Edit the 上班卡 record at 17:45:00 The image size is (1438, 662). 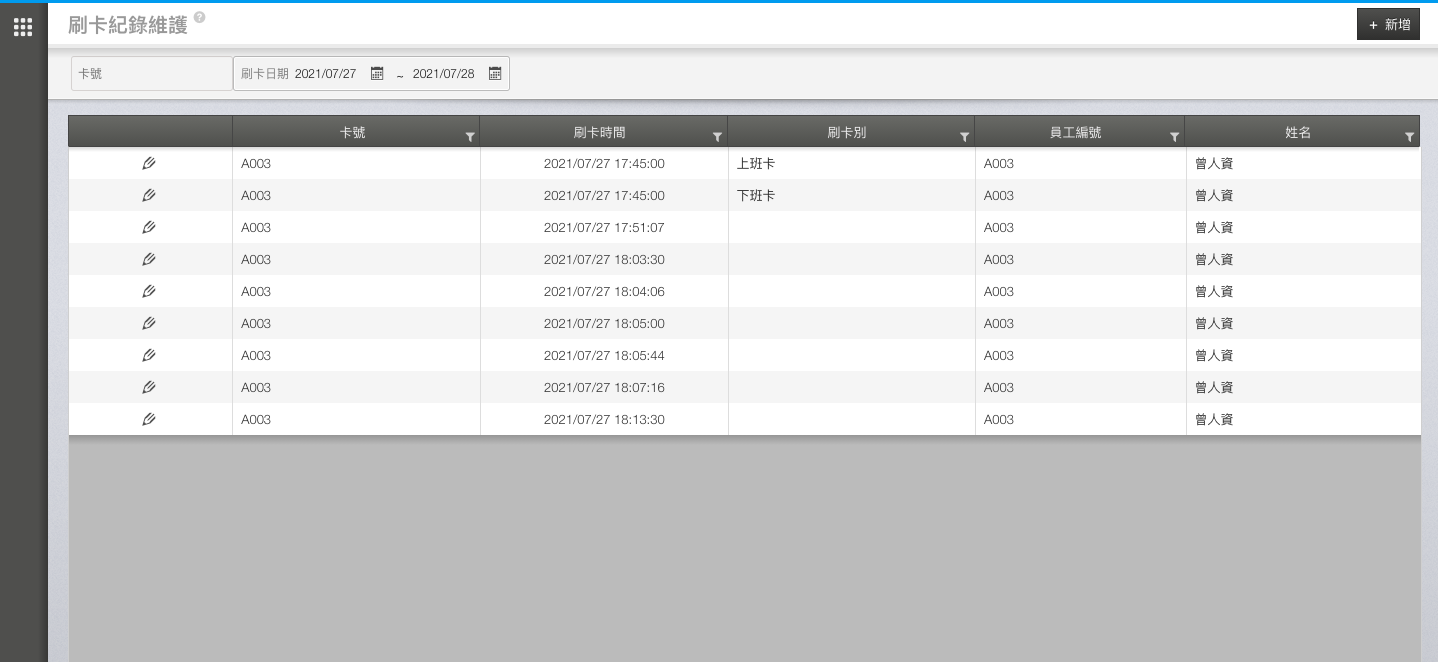[149, 163]
